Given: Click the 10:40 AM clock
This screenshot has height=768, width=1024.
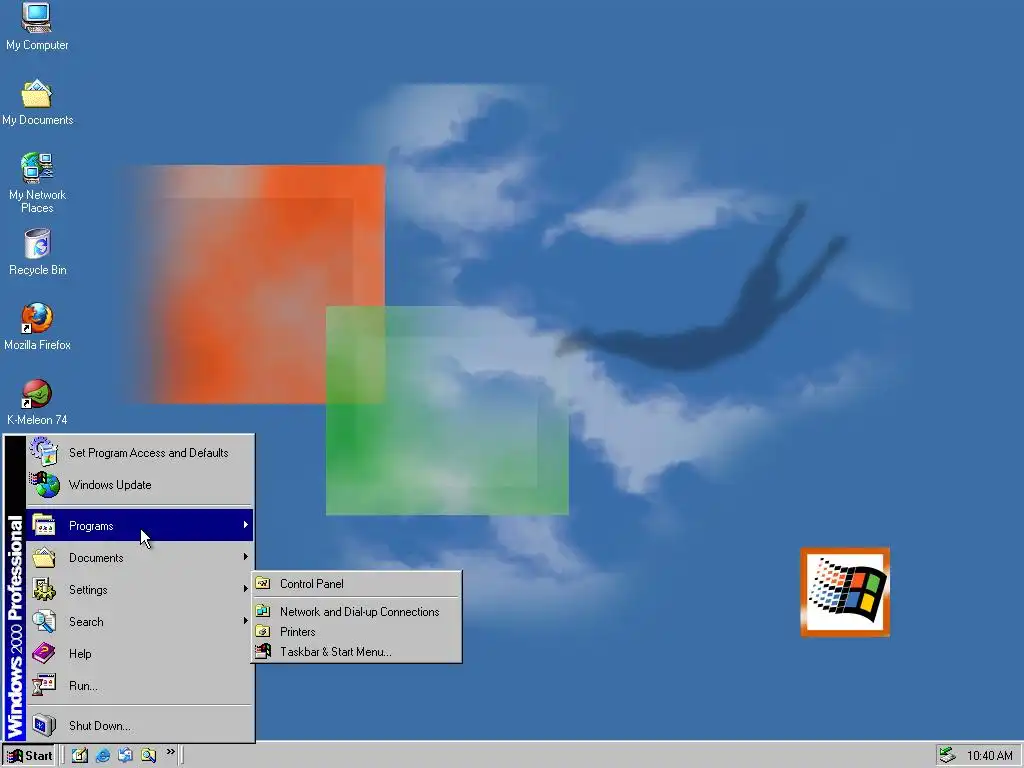Looking at the screenshot, I should (989, 756).
